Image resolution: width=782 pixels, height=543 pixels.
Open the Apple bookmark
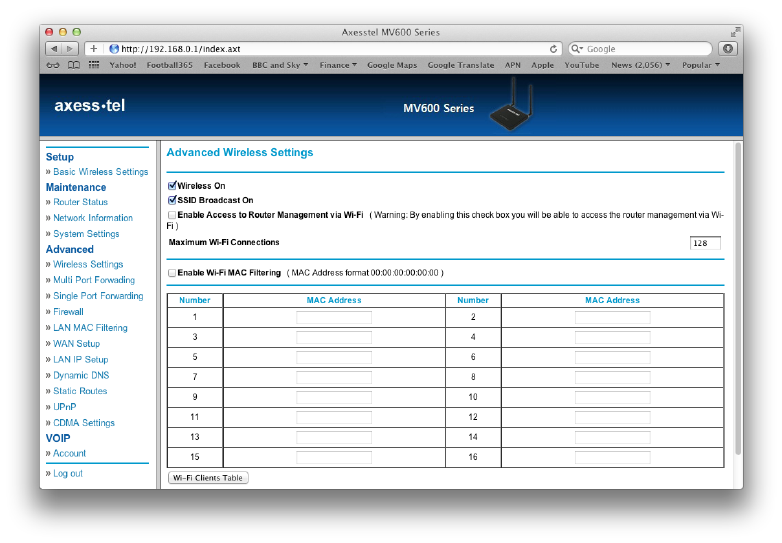tap(543, 65)
